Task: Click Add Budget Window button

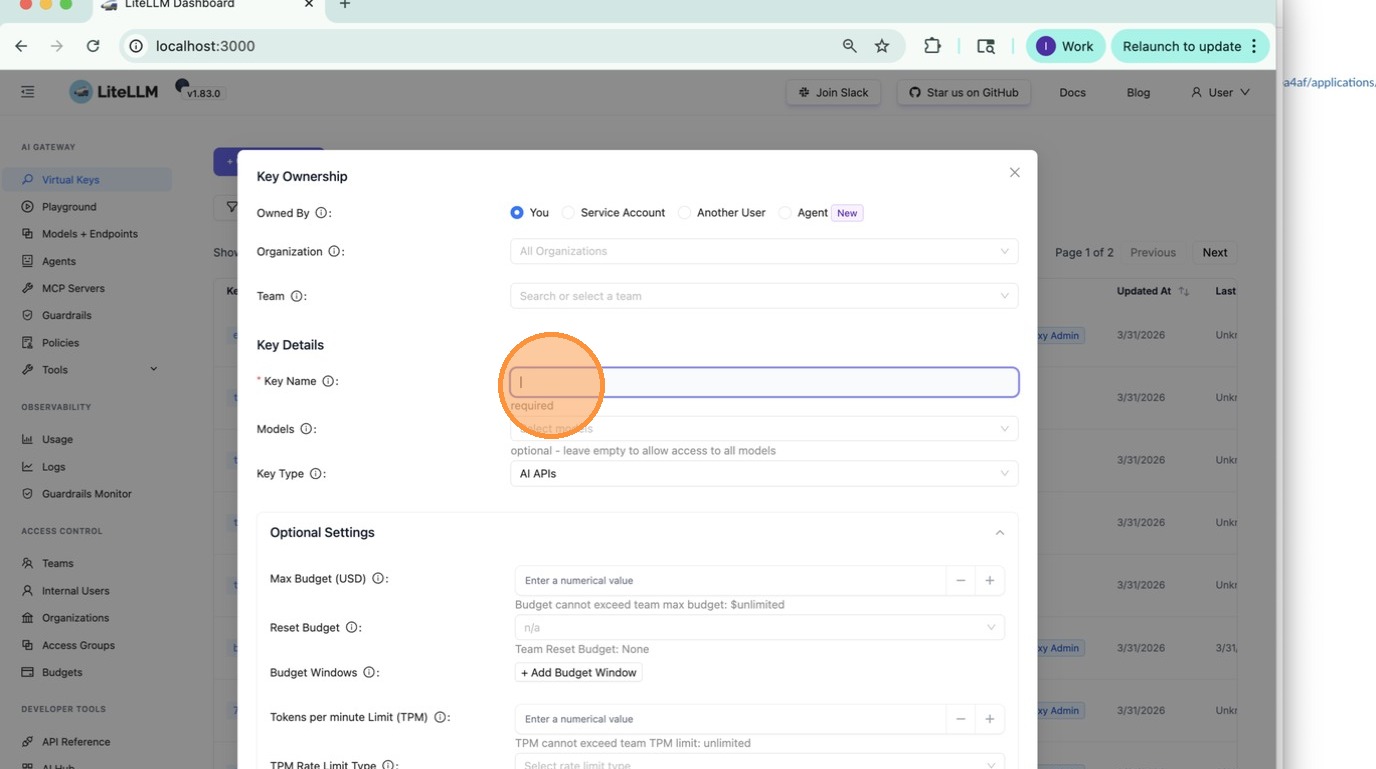Action: 579,673
